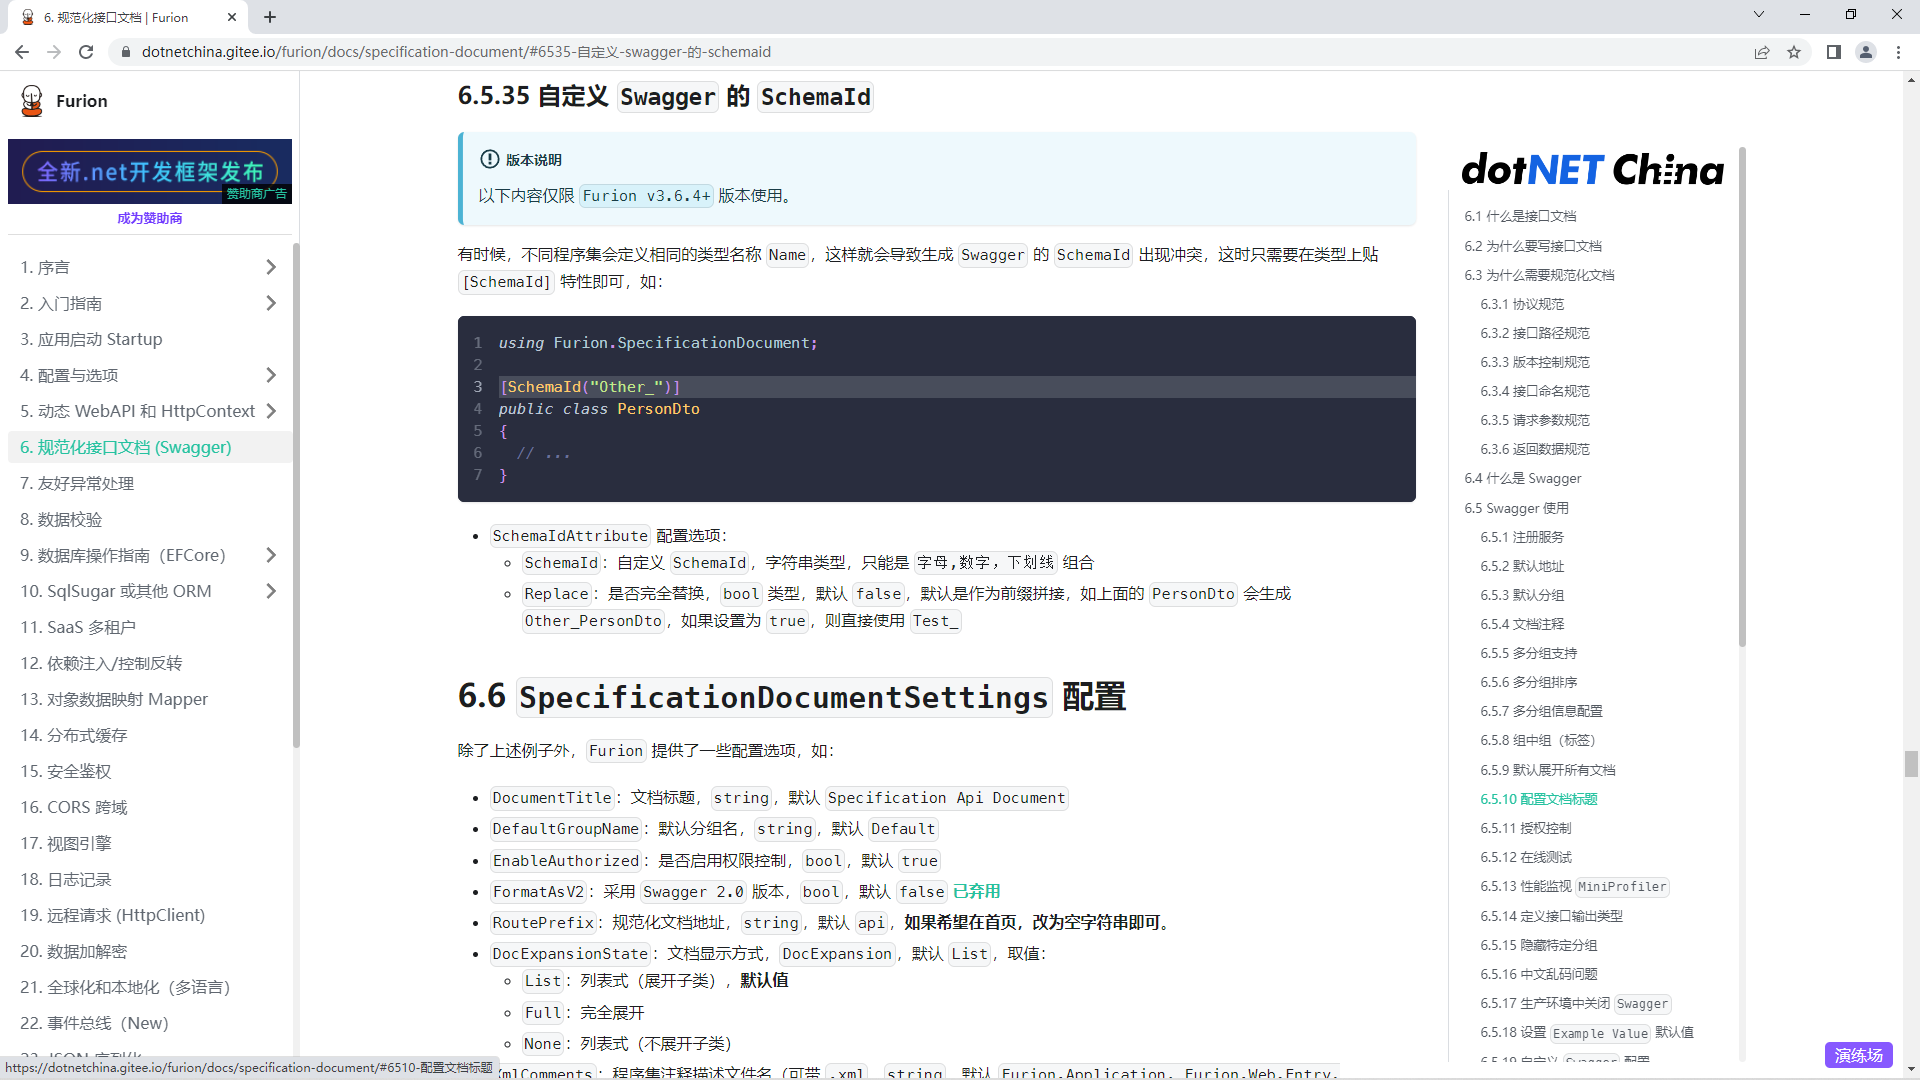Click the browser back arrow
Viewport: 1920px width, 1080px height.
point(22,52)
